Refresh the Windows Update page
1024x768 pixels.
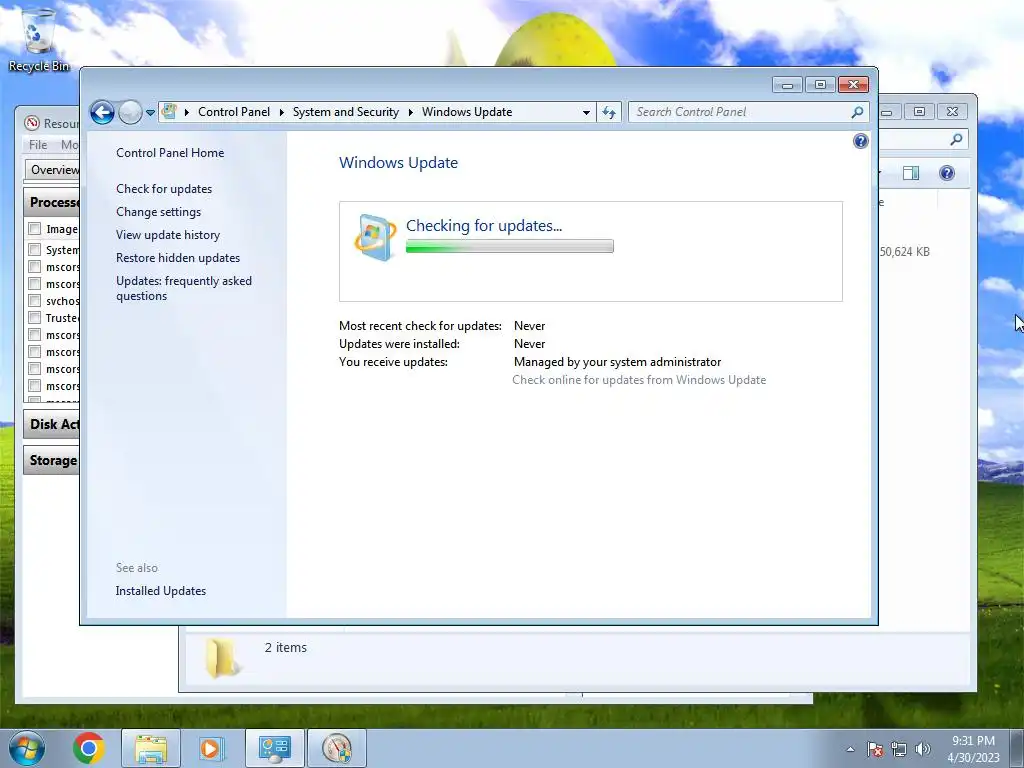(609, 112)
